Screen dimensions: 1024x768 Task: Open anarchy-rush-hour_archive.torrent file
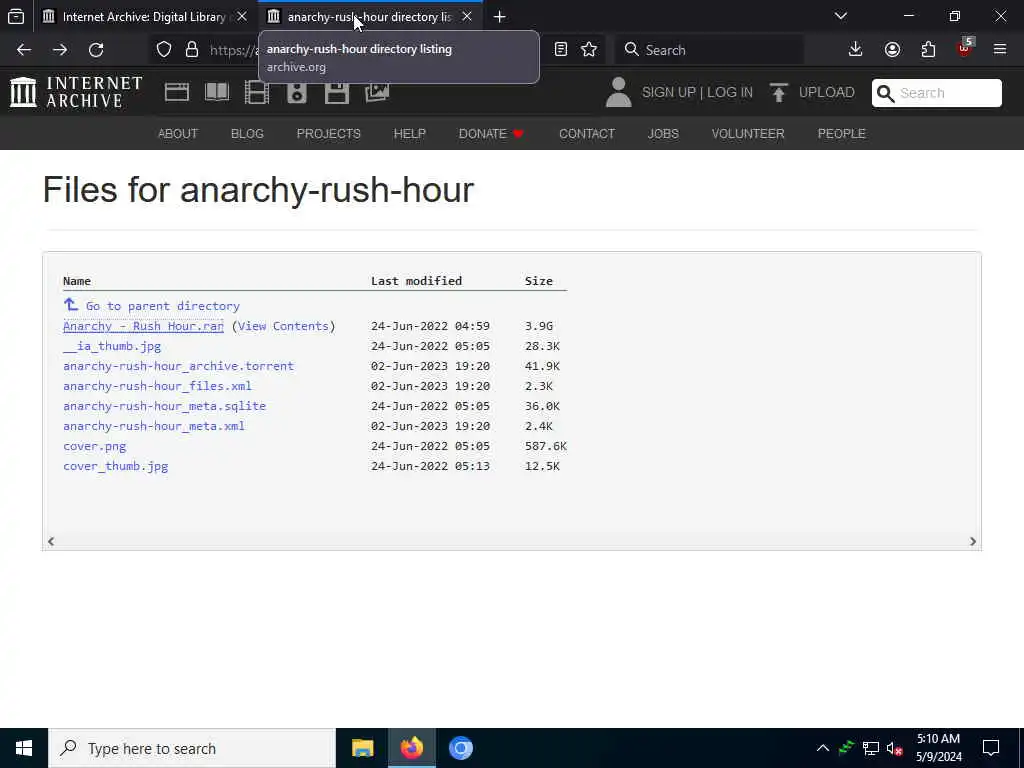[178, 366]
